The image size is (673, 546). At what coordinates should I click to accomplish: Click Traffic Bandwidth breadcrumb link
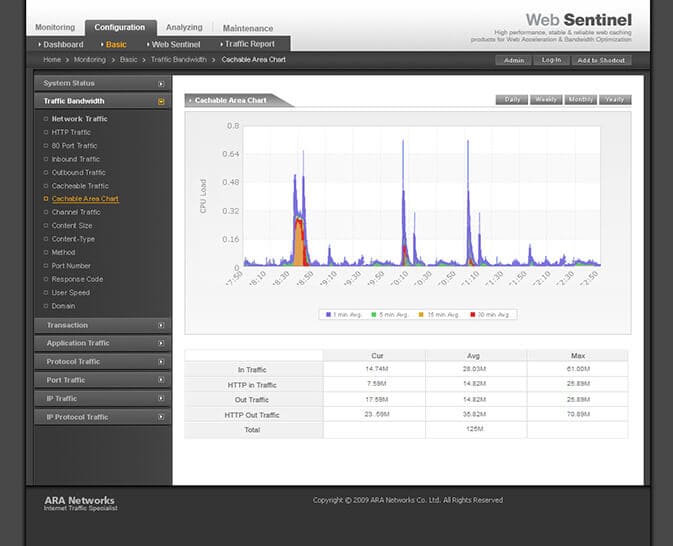179,60
